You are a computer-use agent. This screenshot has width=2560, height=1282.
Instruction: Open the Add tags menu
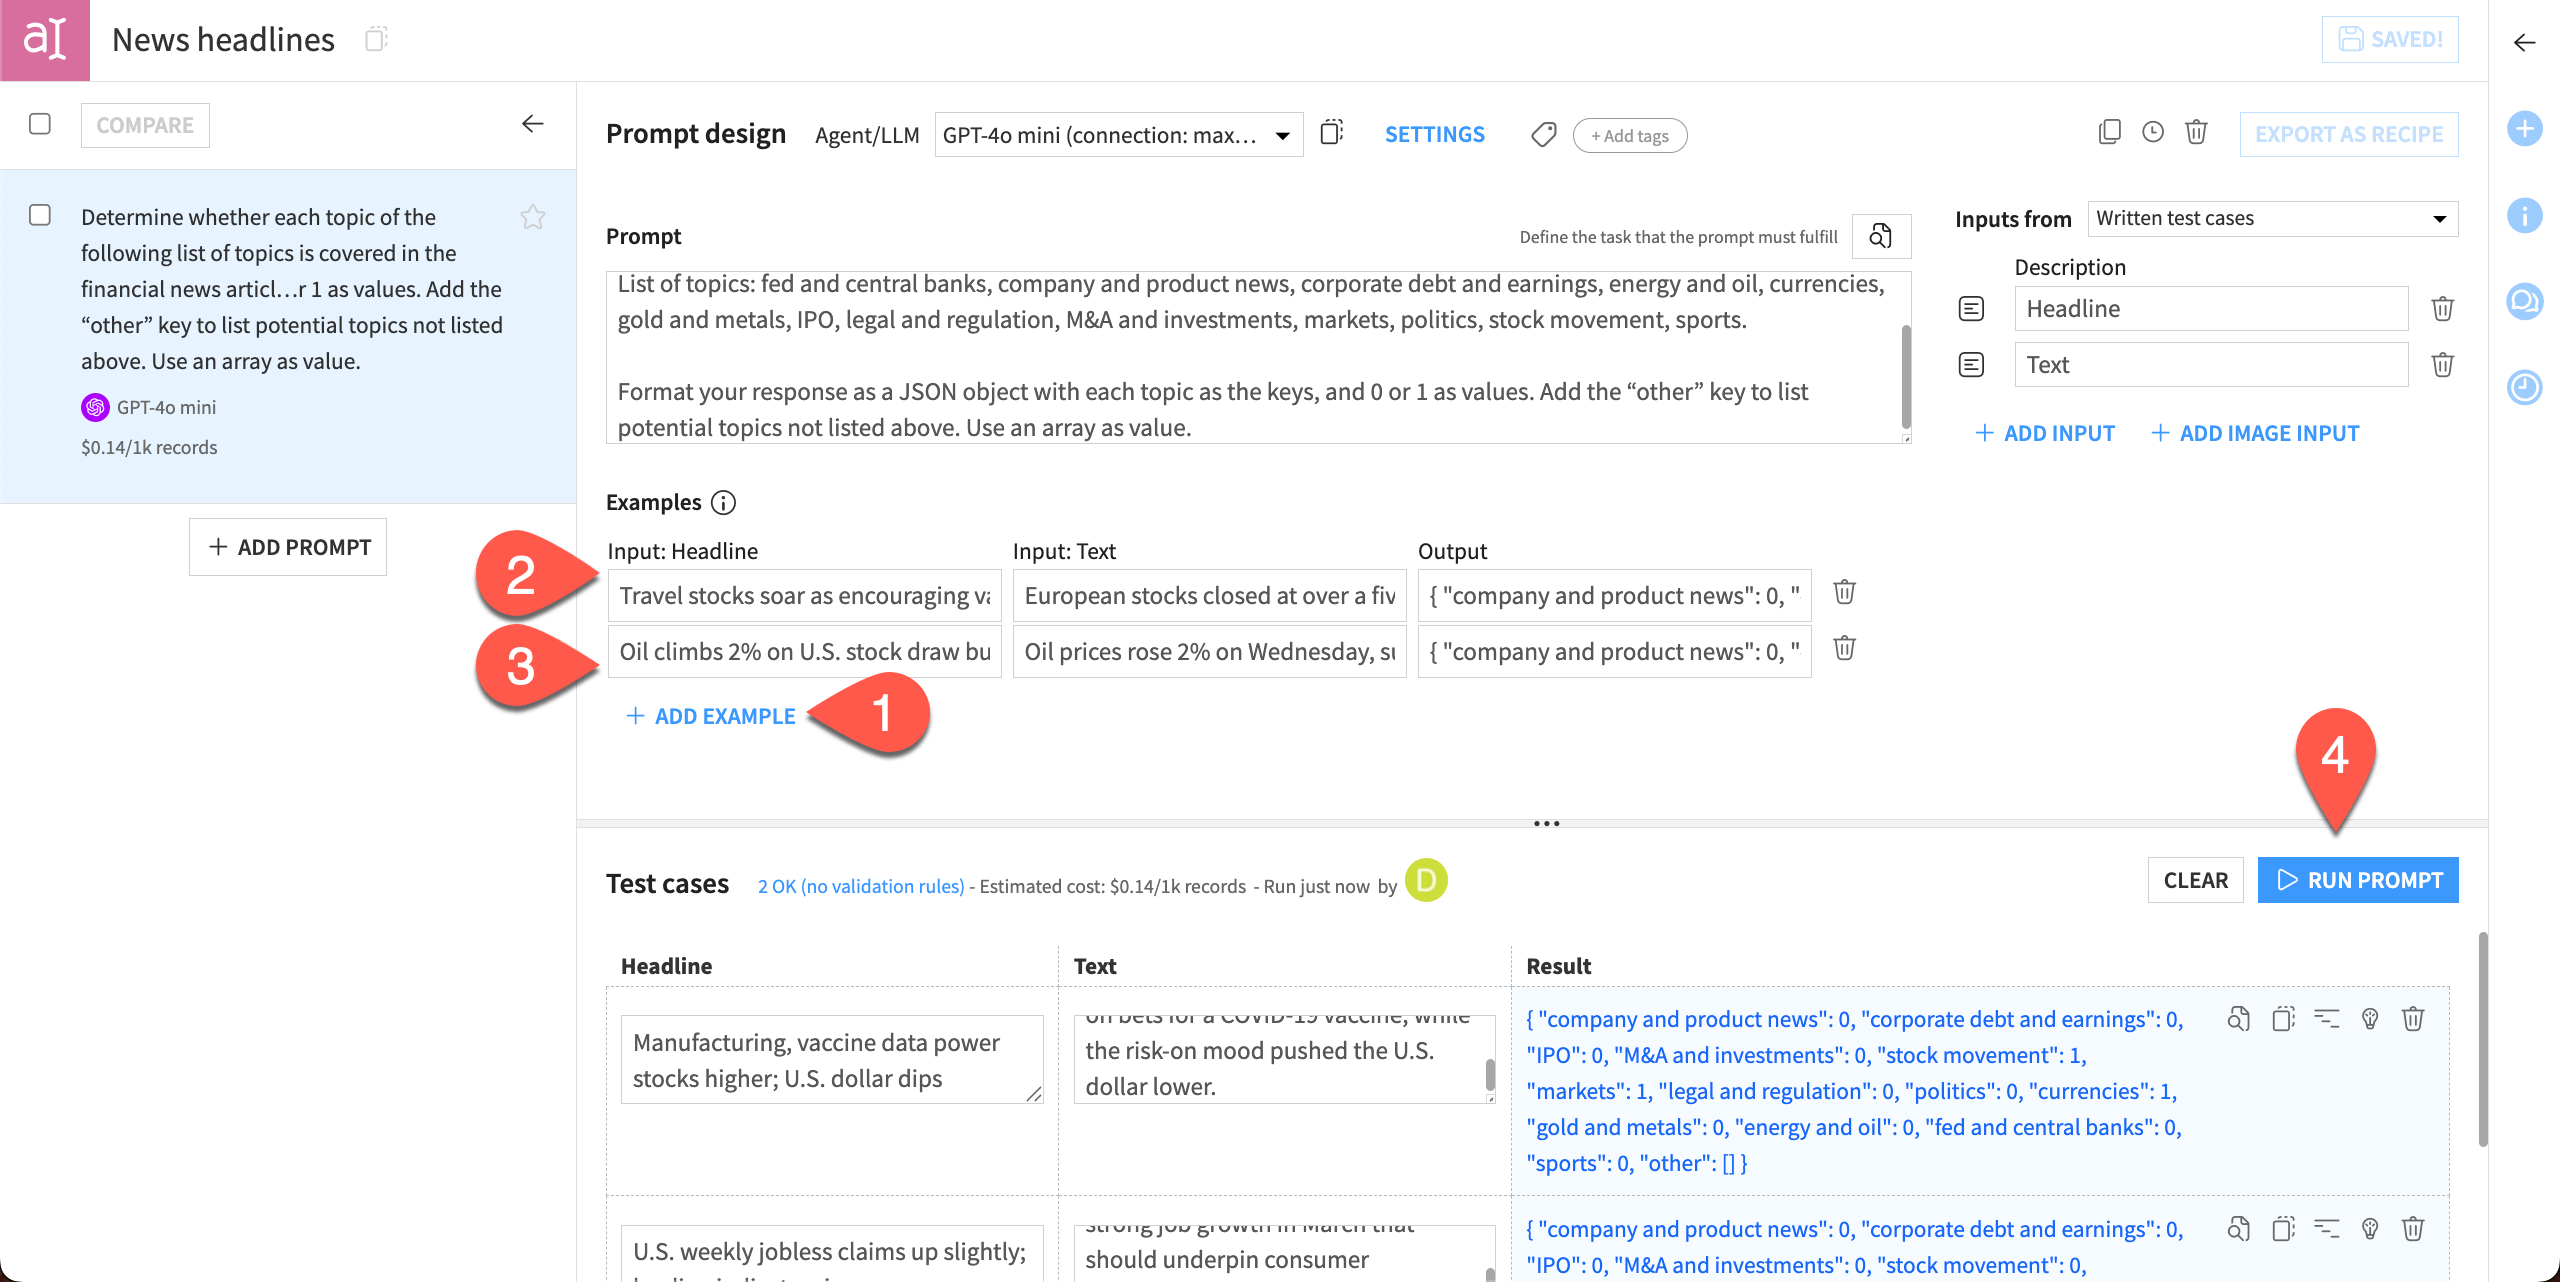(1629, 135)
